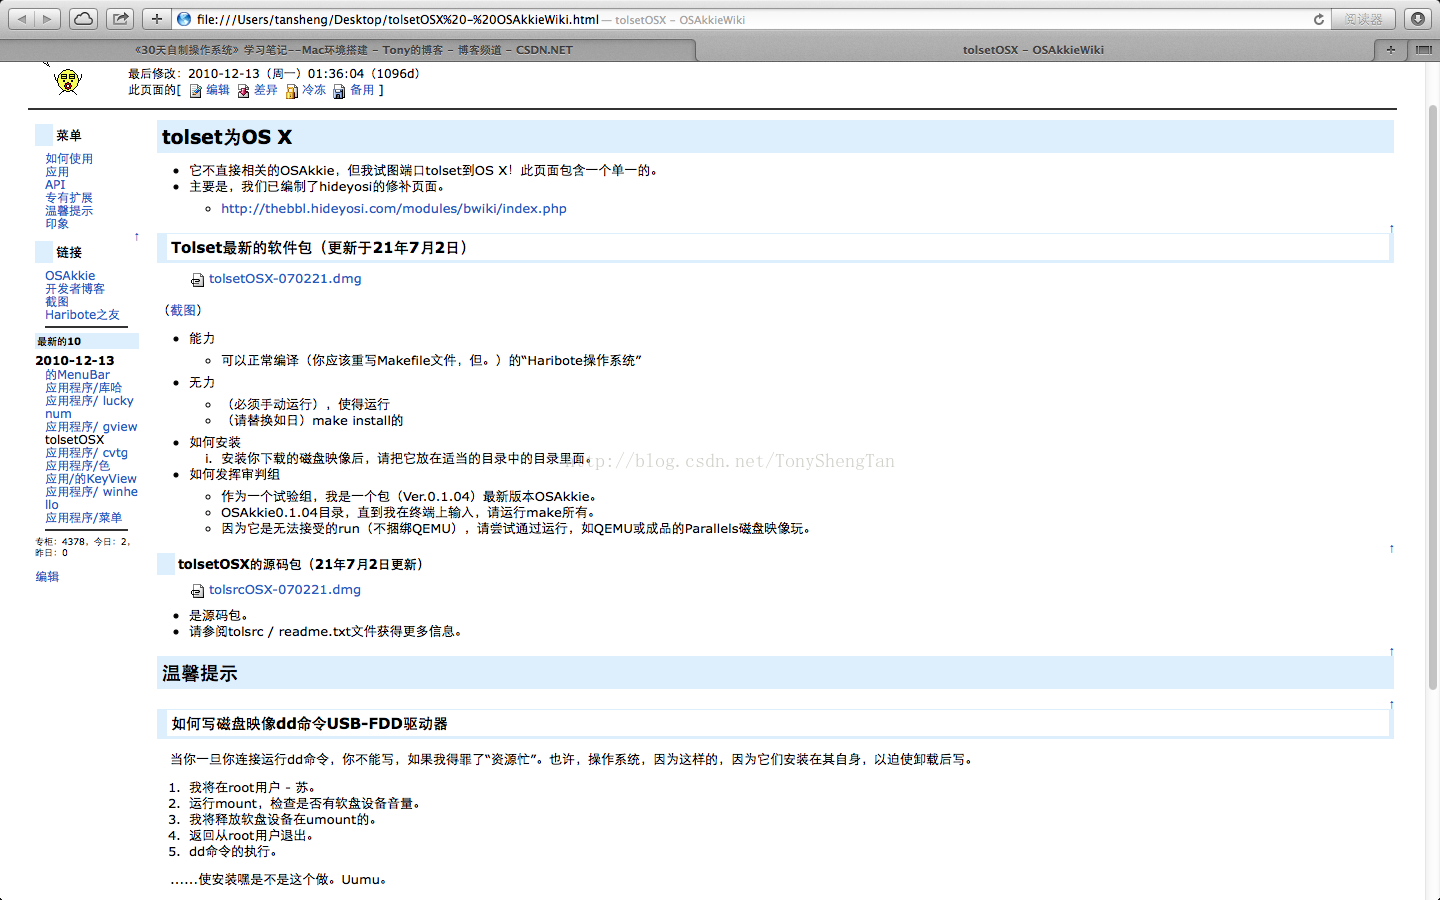Screen dimensions: 1440x900
Task: Click the tolsetOSX current page sidebar text
Action: [x=75, y=440]
